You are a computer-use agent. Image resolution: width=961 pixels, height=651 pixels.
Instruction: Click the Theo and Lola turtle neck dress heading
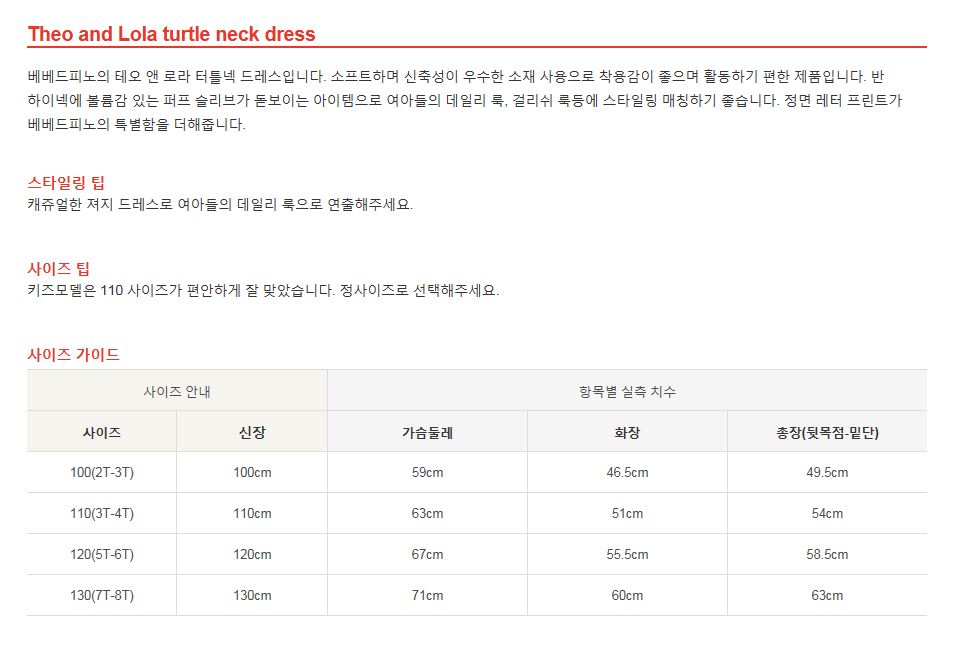click(171, 34)
